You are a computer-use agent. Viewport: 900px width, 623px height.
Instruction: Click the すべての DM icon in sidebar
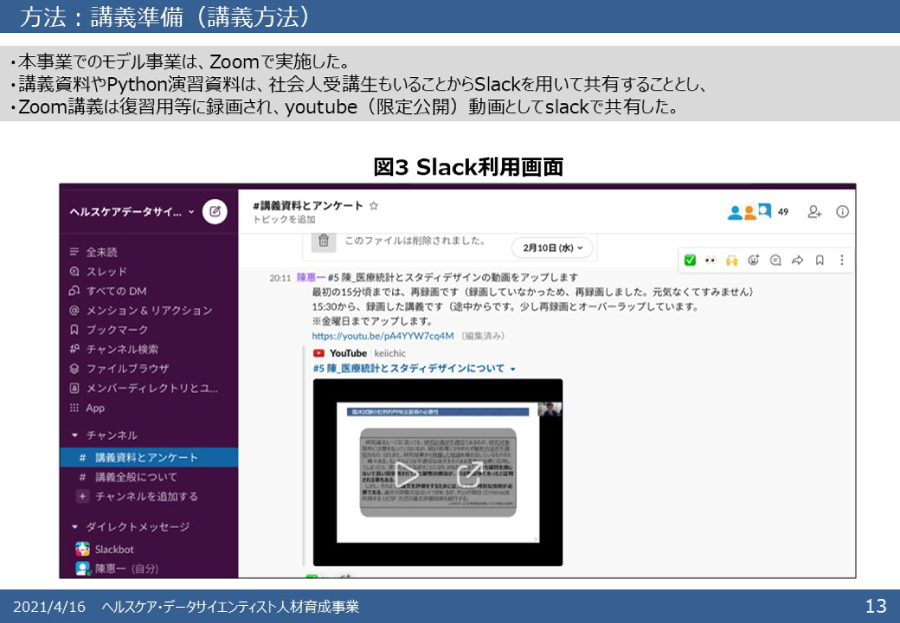pyautogui.click(x=74, y=291)
